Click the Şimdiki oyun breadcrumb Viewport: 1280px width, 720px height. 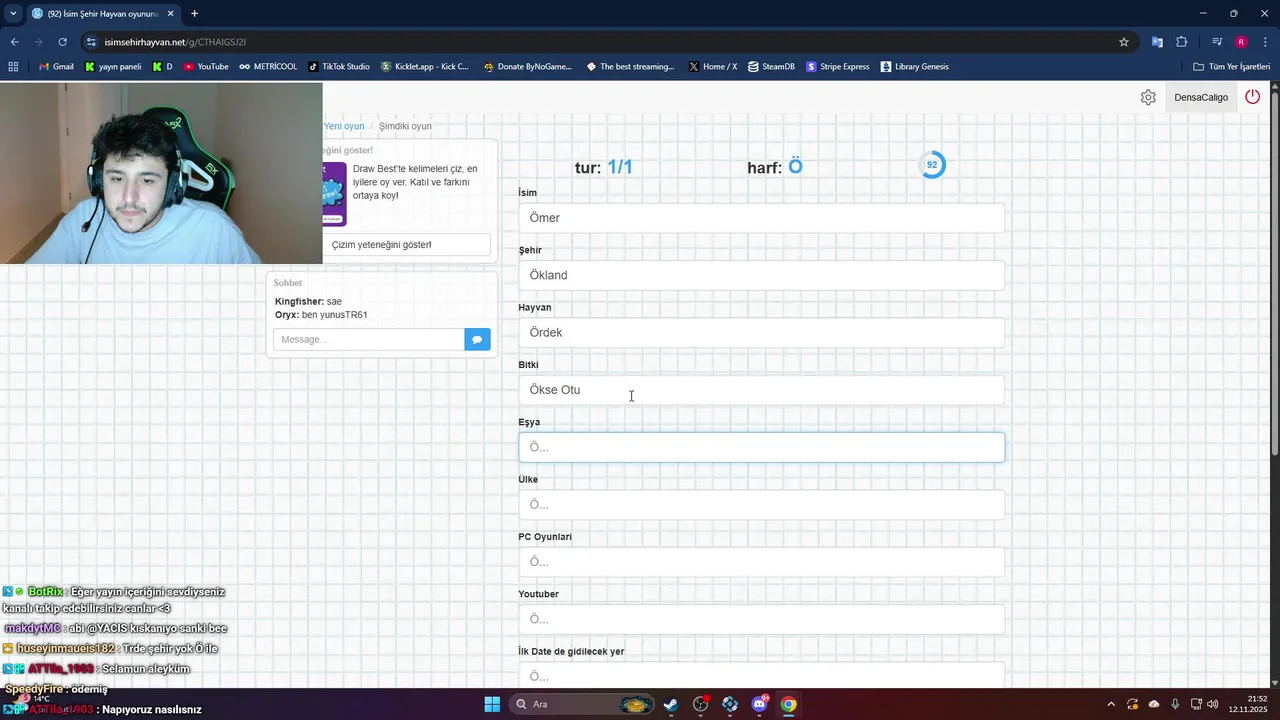(405, 126)
